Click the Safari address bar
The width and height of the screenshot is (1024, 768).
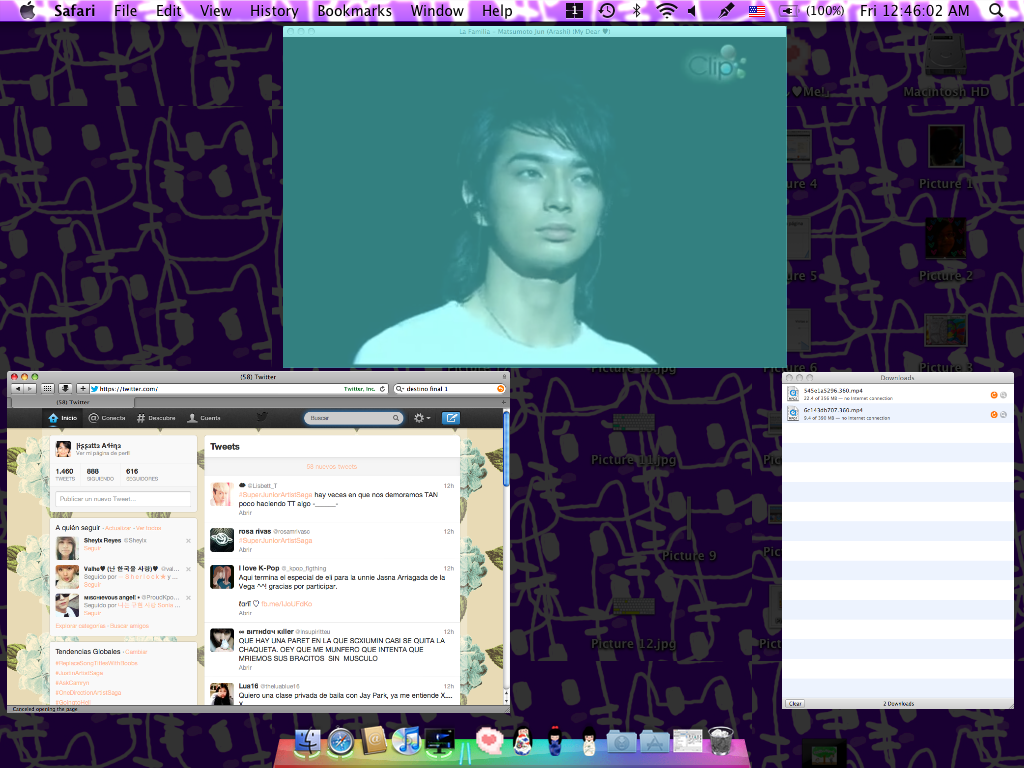238,389
